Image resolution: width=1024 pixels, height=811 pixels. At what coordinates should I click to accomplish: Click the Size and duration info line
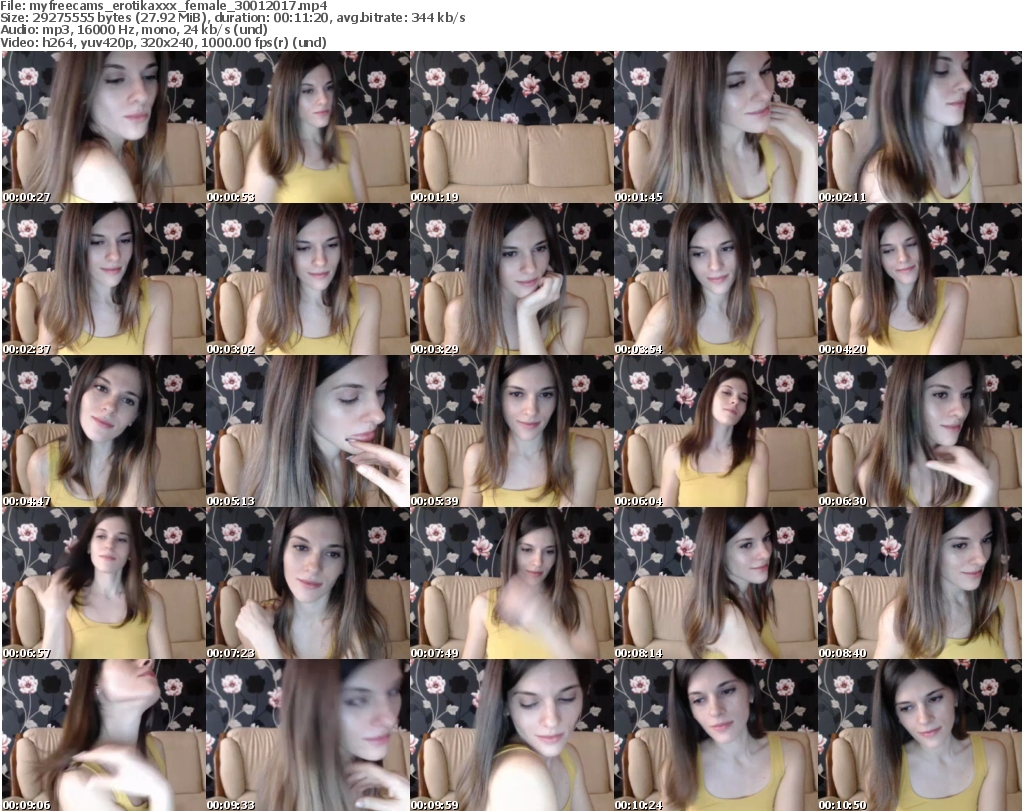pyautogui.click(x=233, y=18)
